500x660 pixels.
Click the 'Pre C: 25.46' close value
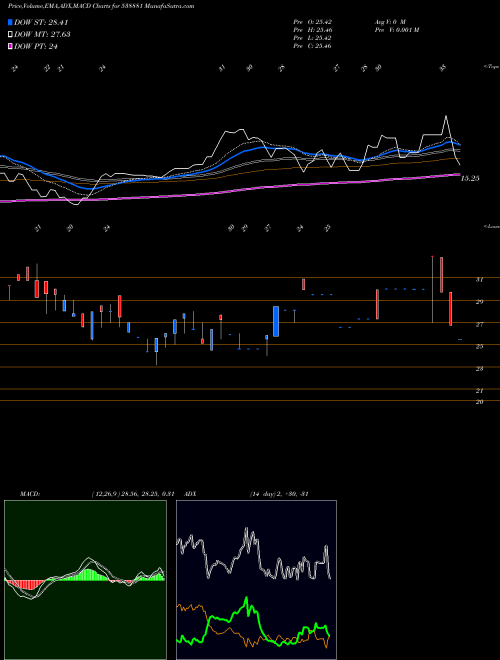pyautogui.click(x=312, y=45)
